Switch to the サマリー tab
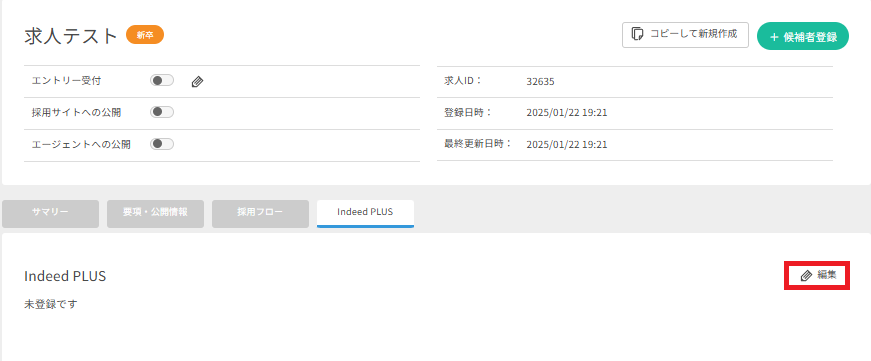The width and height of the screenshot is (871, 361). [x=51, y=214]
